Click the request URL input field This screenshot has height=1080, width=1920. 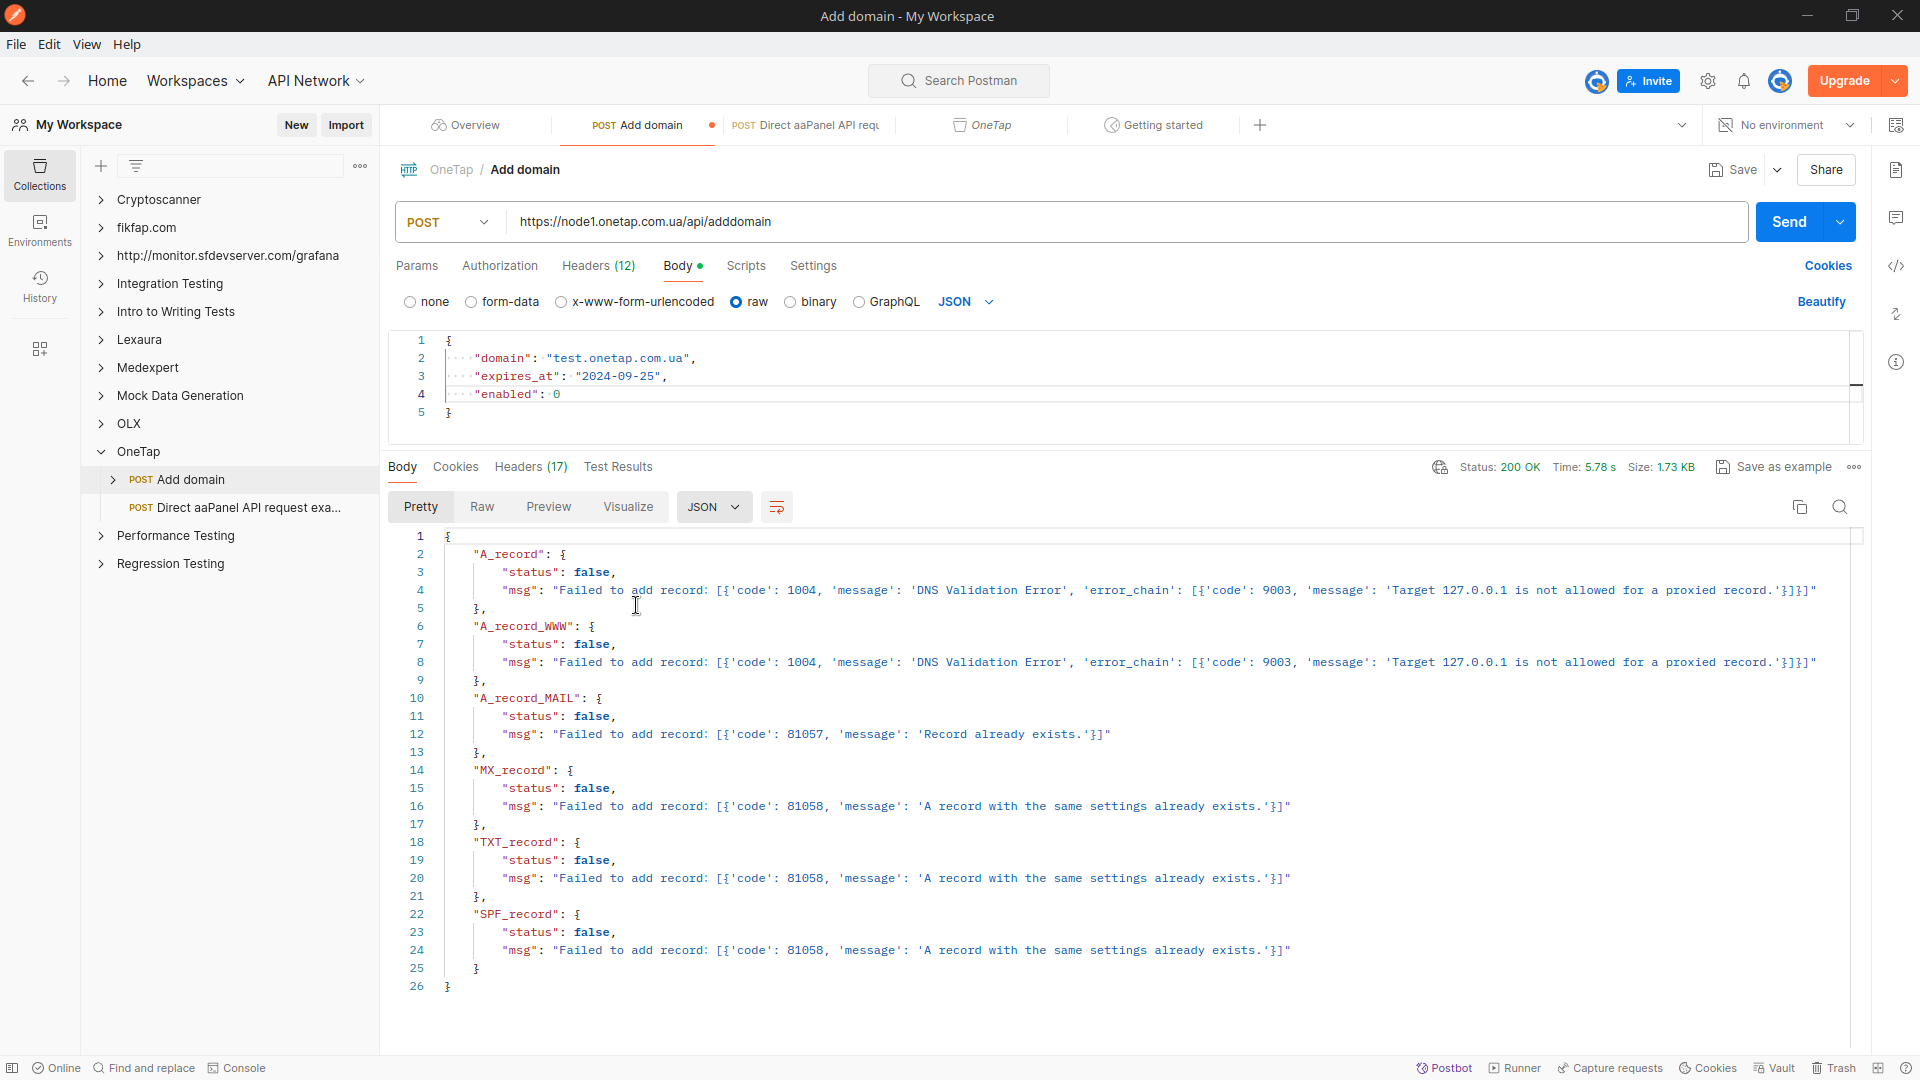point(1100,222)
